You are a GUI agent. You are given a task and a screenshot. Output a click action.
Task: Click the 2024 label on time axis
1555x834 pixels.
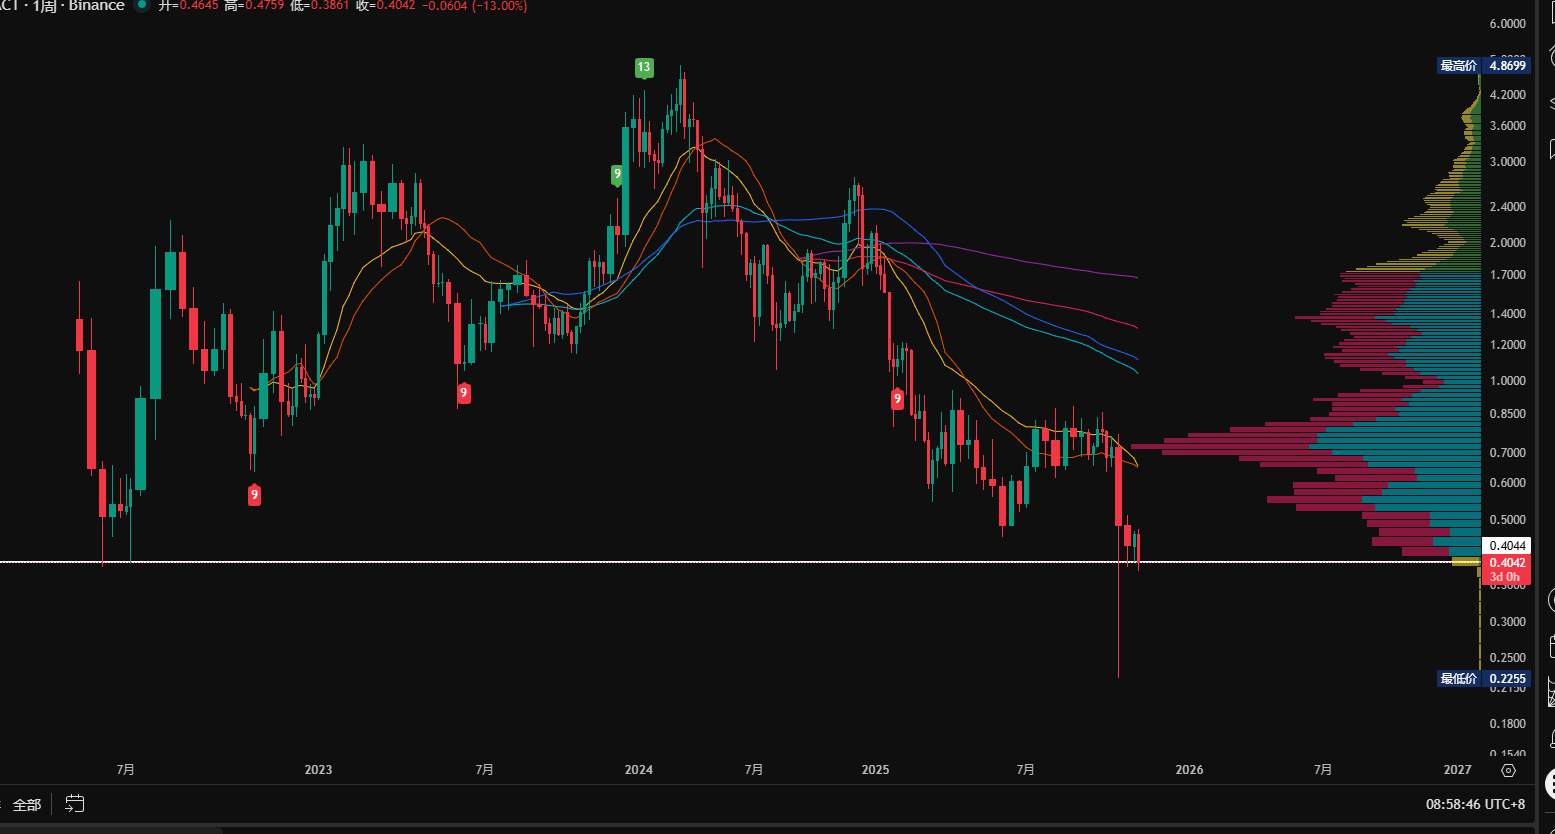[x=638, y=770]
